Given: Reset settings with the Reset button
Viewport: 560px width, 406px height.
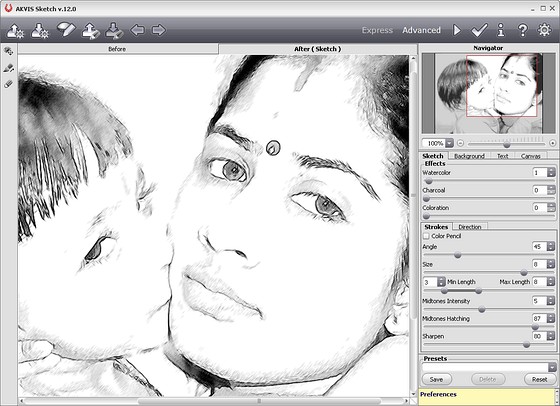Looking at the screenshot, I should pos(539,379).
